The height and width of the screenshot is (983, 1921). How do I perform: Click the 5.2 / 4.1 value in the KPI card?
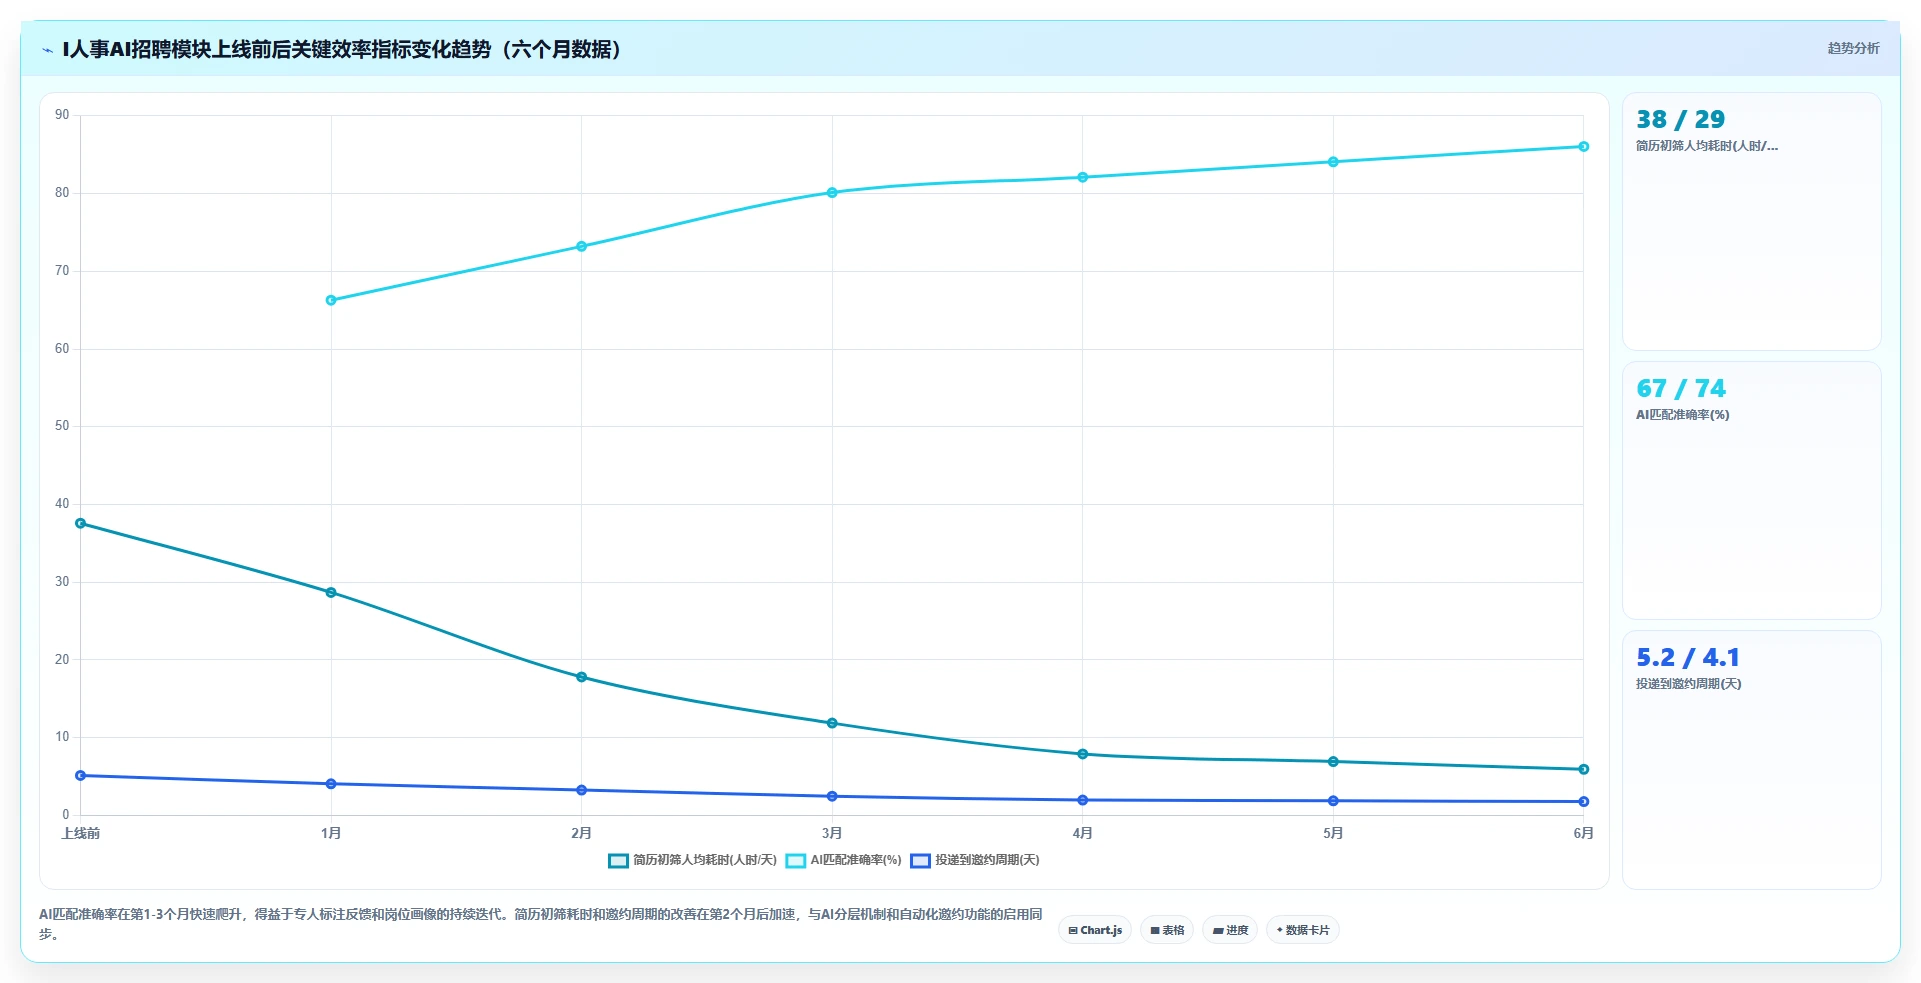[1687, 658]
